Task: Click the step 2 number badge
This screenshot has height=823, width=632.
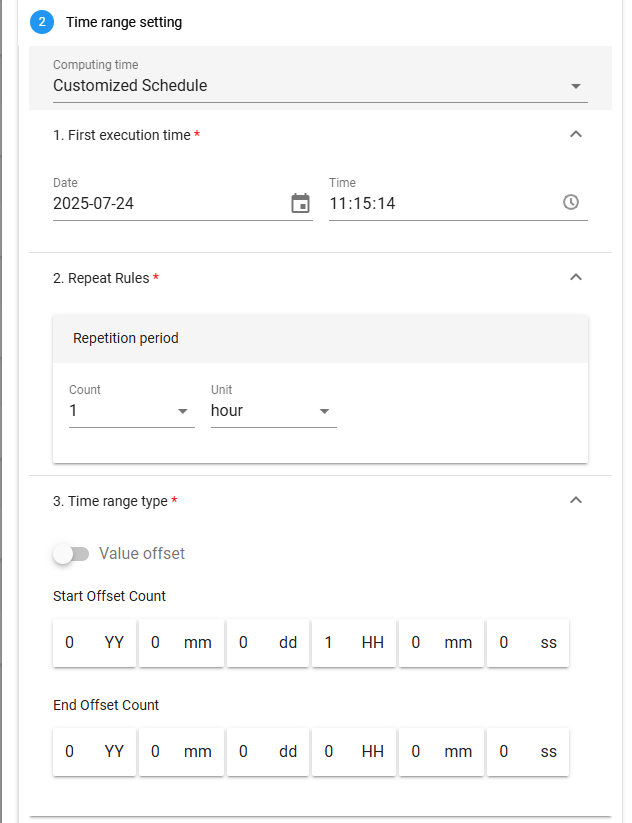Action: pyautogui.click(x=41, y=21)
